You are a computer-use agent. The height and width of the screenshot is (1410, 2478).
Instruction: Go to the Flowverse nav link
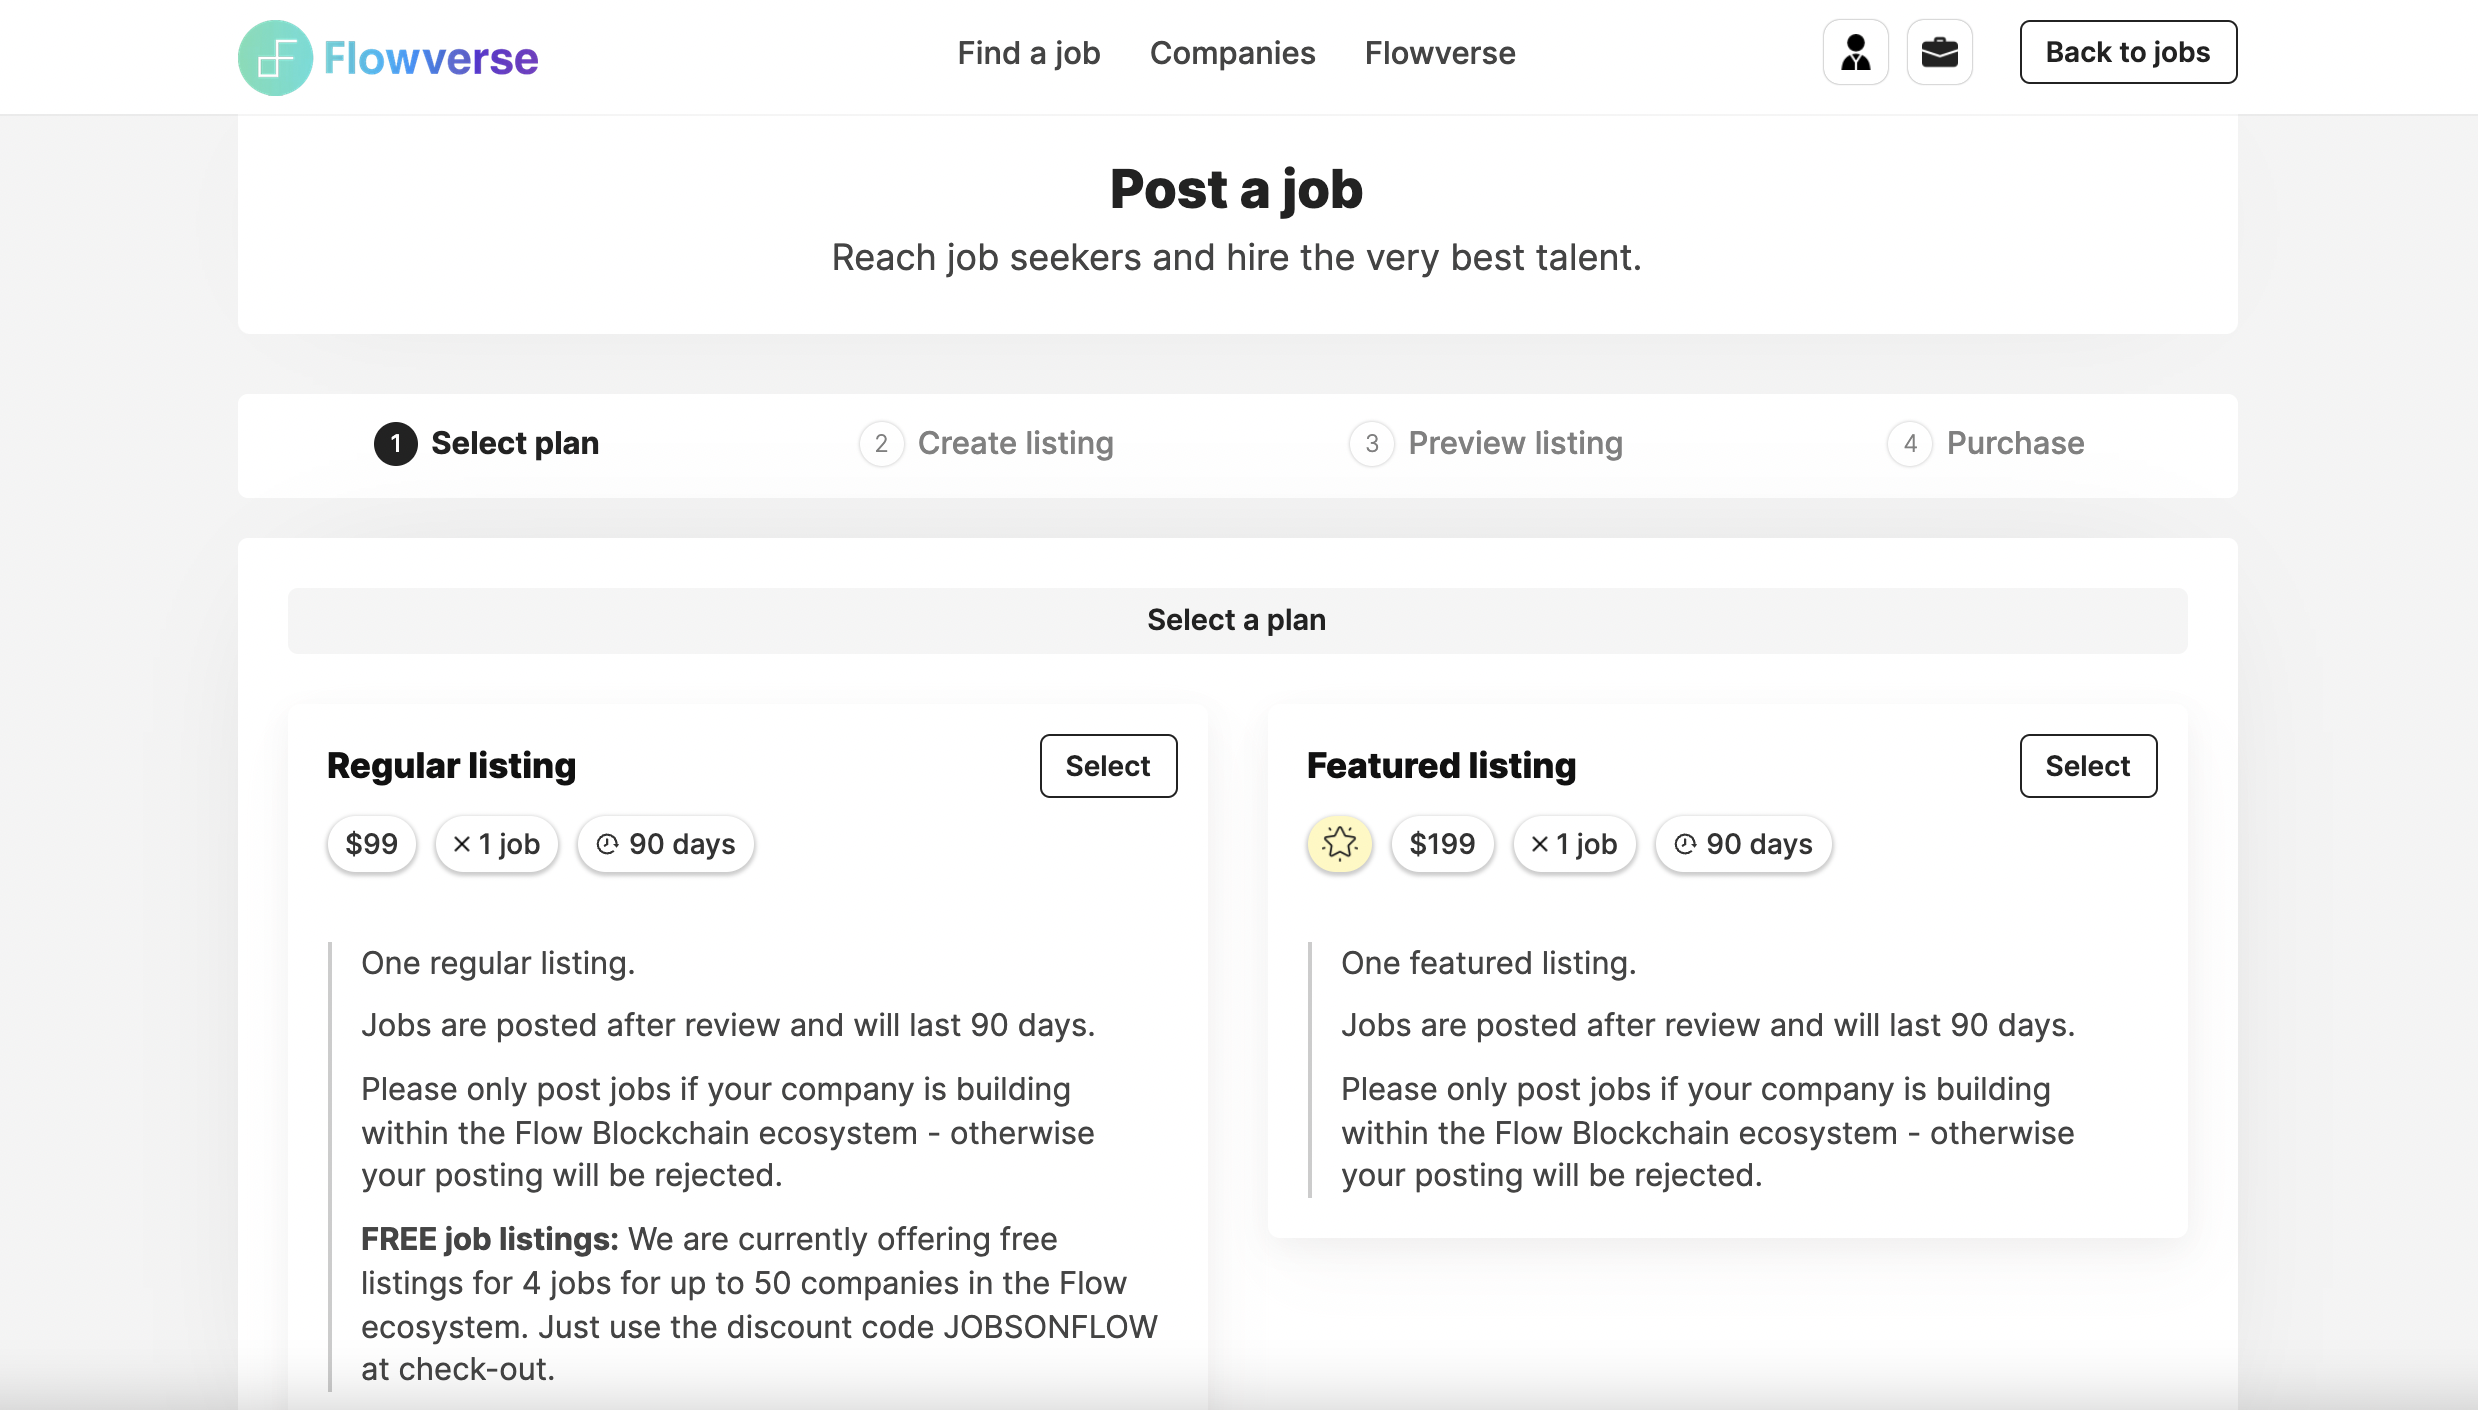coord(1440,53)
